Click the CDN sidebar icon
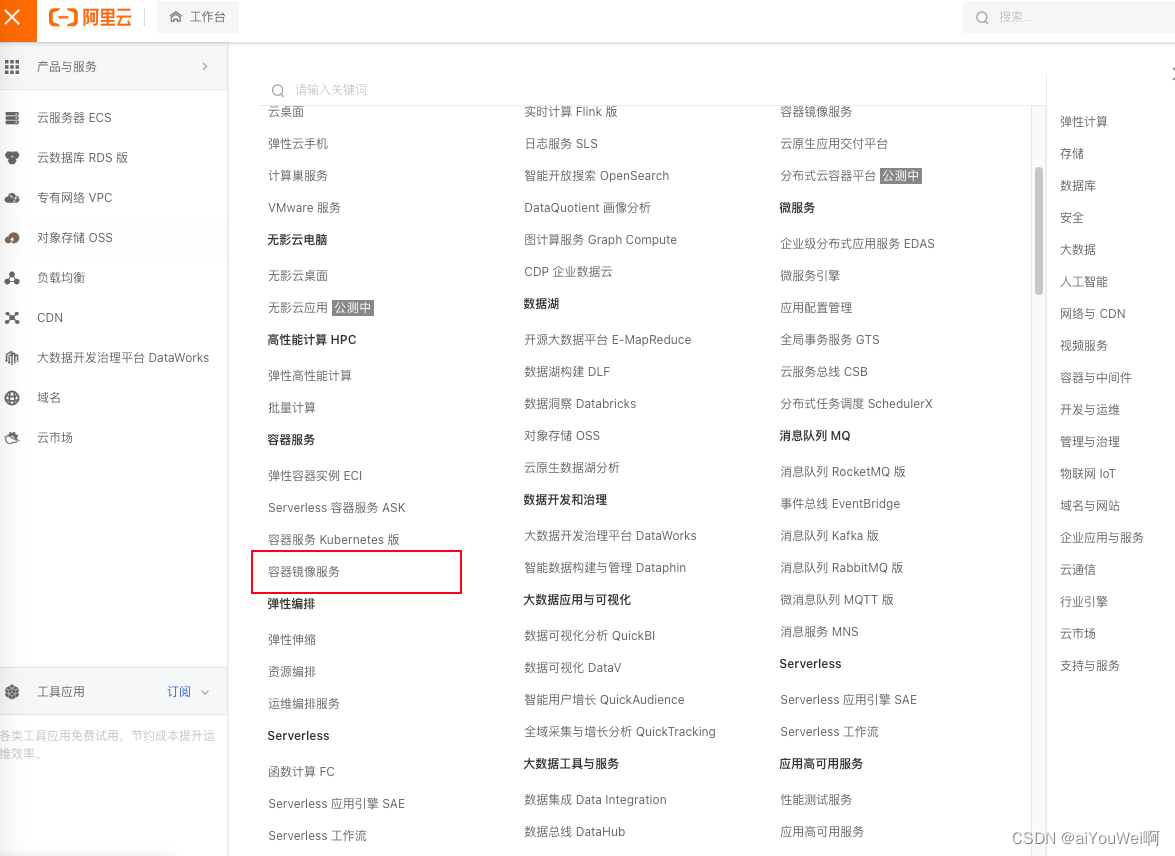1175x856 pixels. click(12, 318)
